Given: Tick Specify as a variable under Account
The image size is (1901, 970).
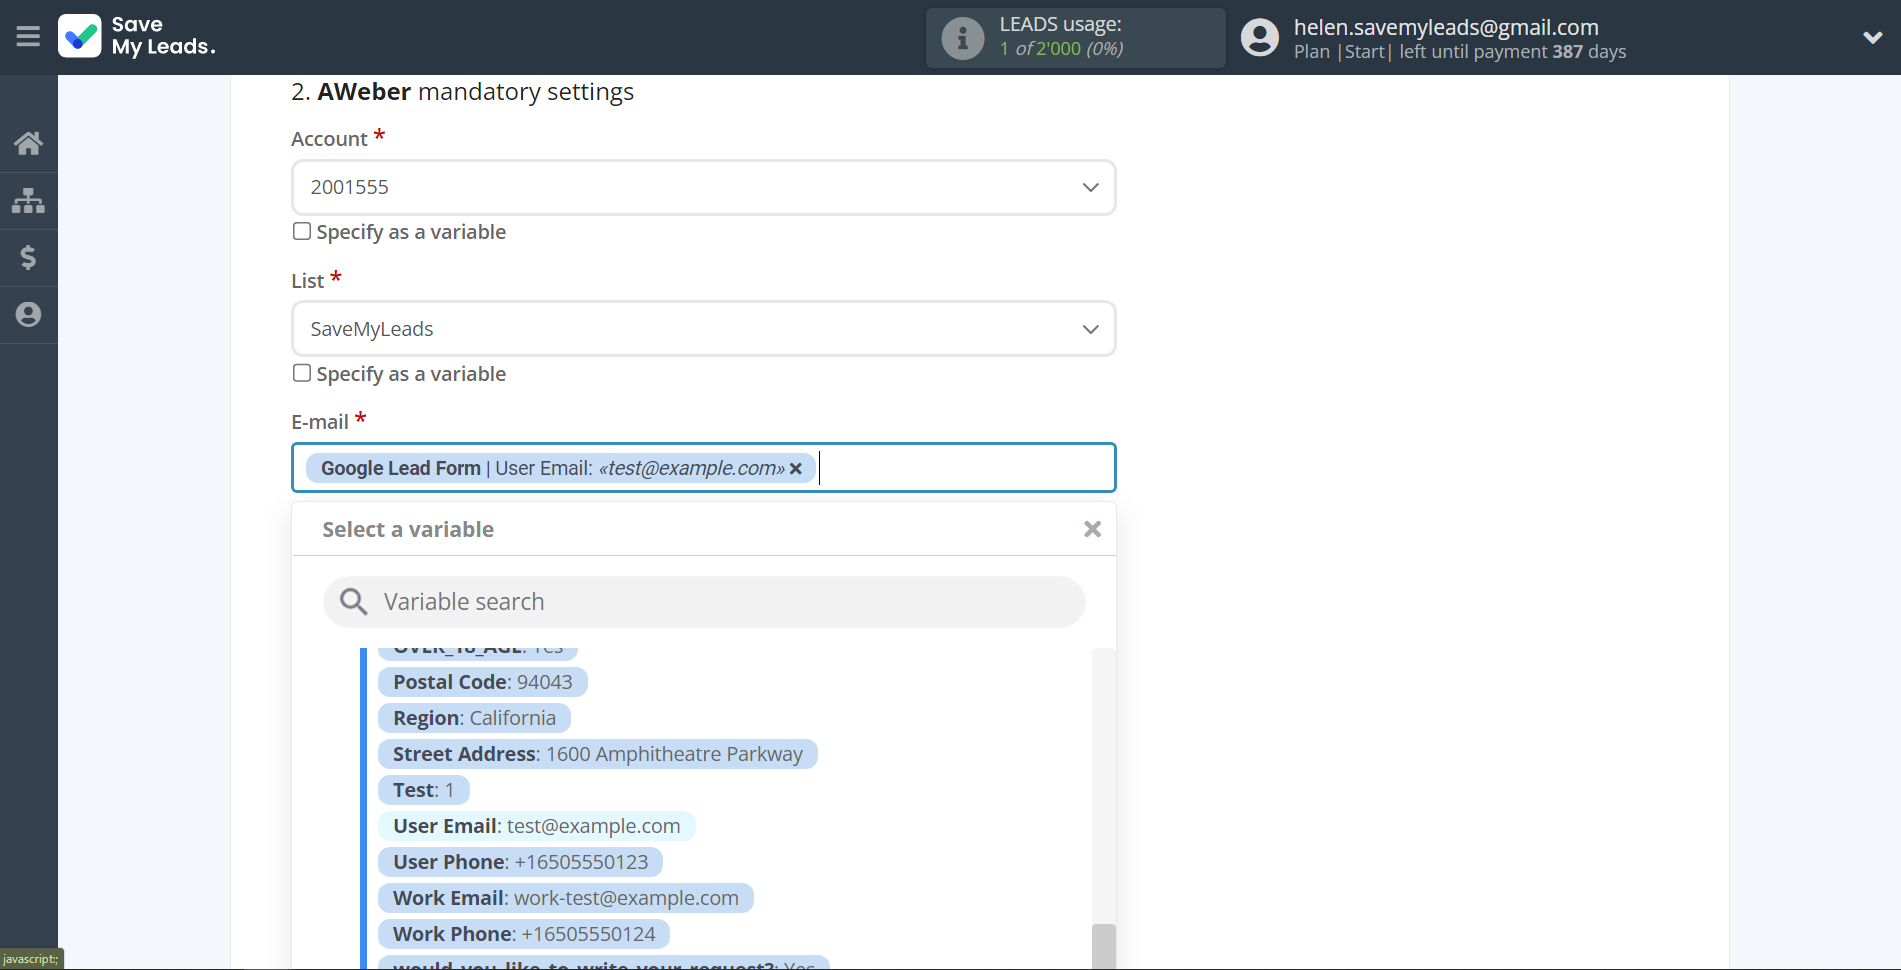Looking at the screenshot, I should pyautogui.click(x=302, y=231).
